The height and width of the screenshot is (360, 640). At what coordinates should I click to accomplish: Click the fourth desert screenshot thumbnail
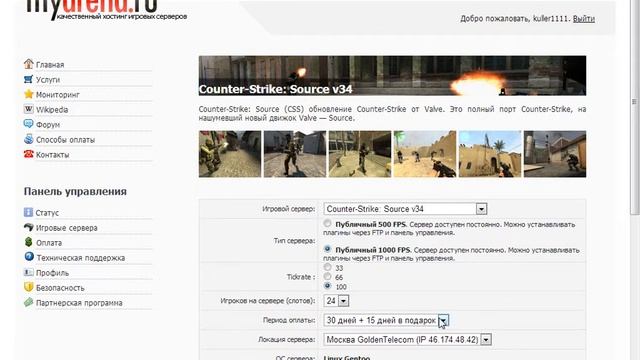(x=425, y=154)
